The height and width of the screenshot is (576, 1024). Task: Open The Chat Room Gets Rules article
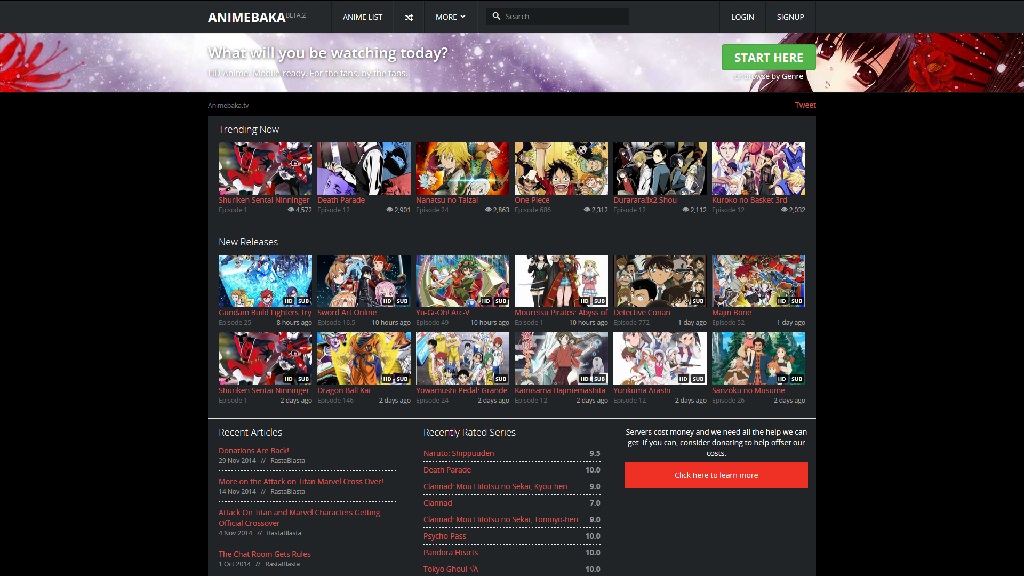264,554
